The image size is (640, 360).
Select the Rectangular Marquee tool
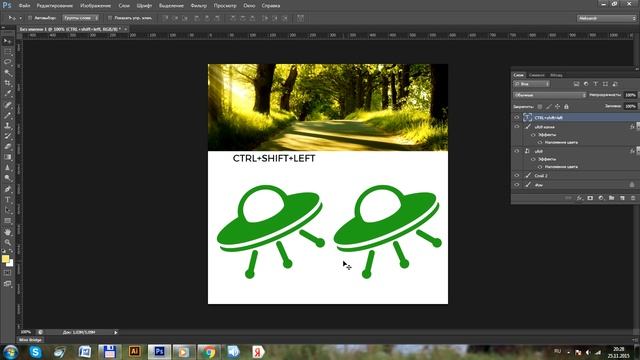(7, 52)
